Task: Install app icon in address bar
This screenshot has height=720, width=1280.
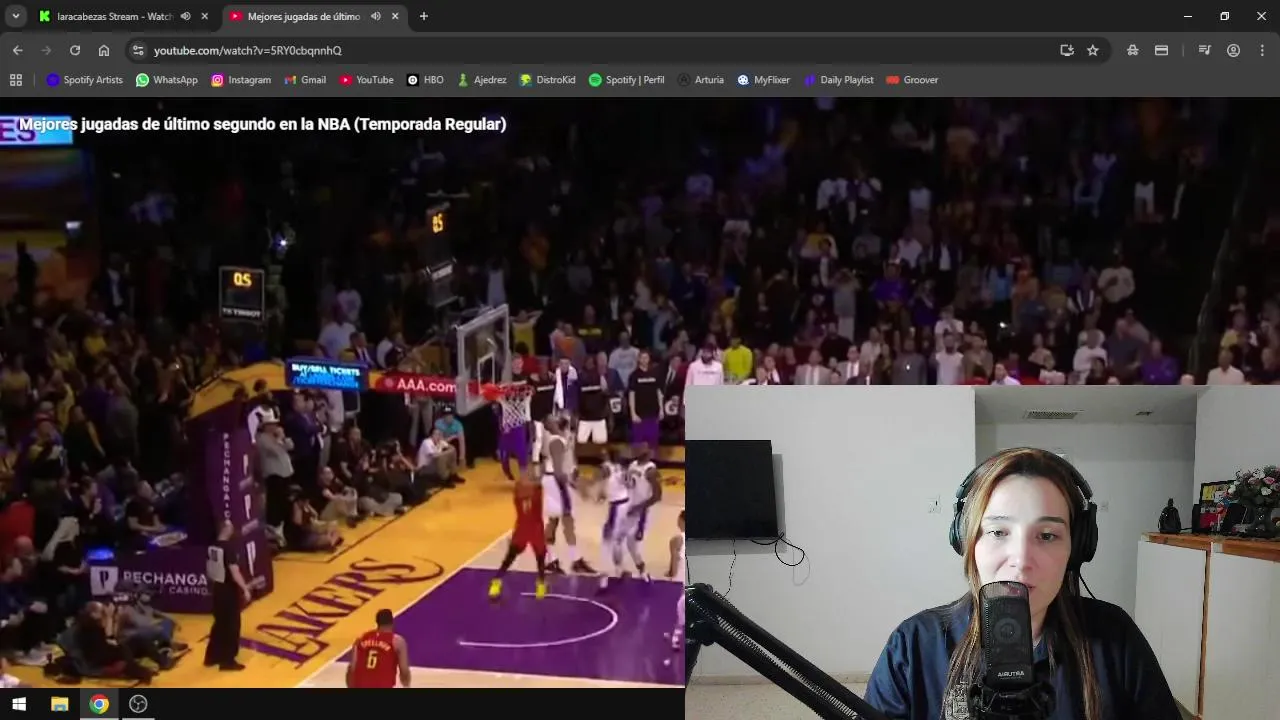Action: [1067, 50]
